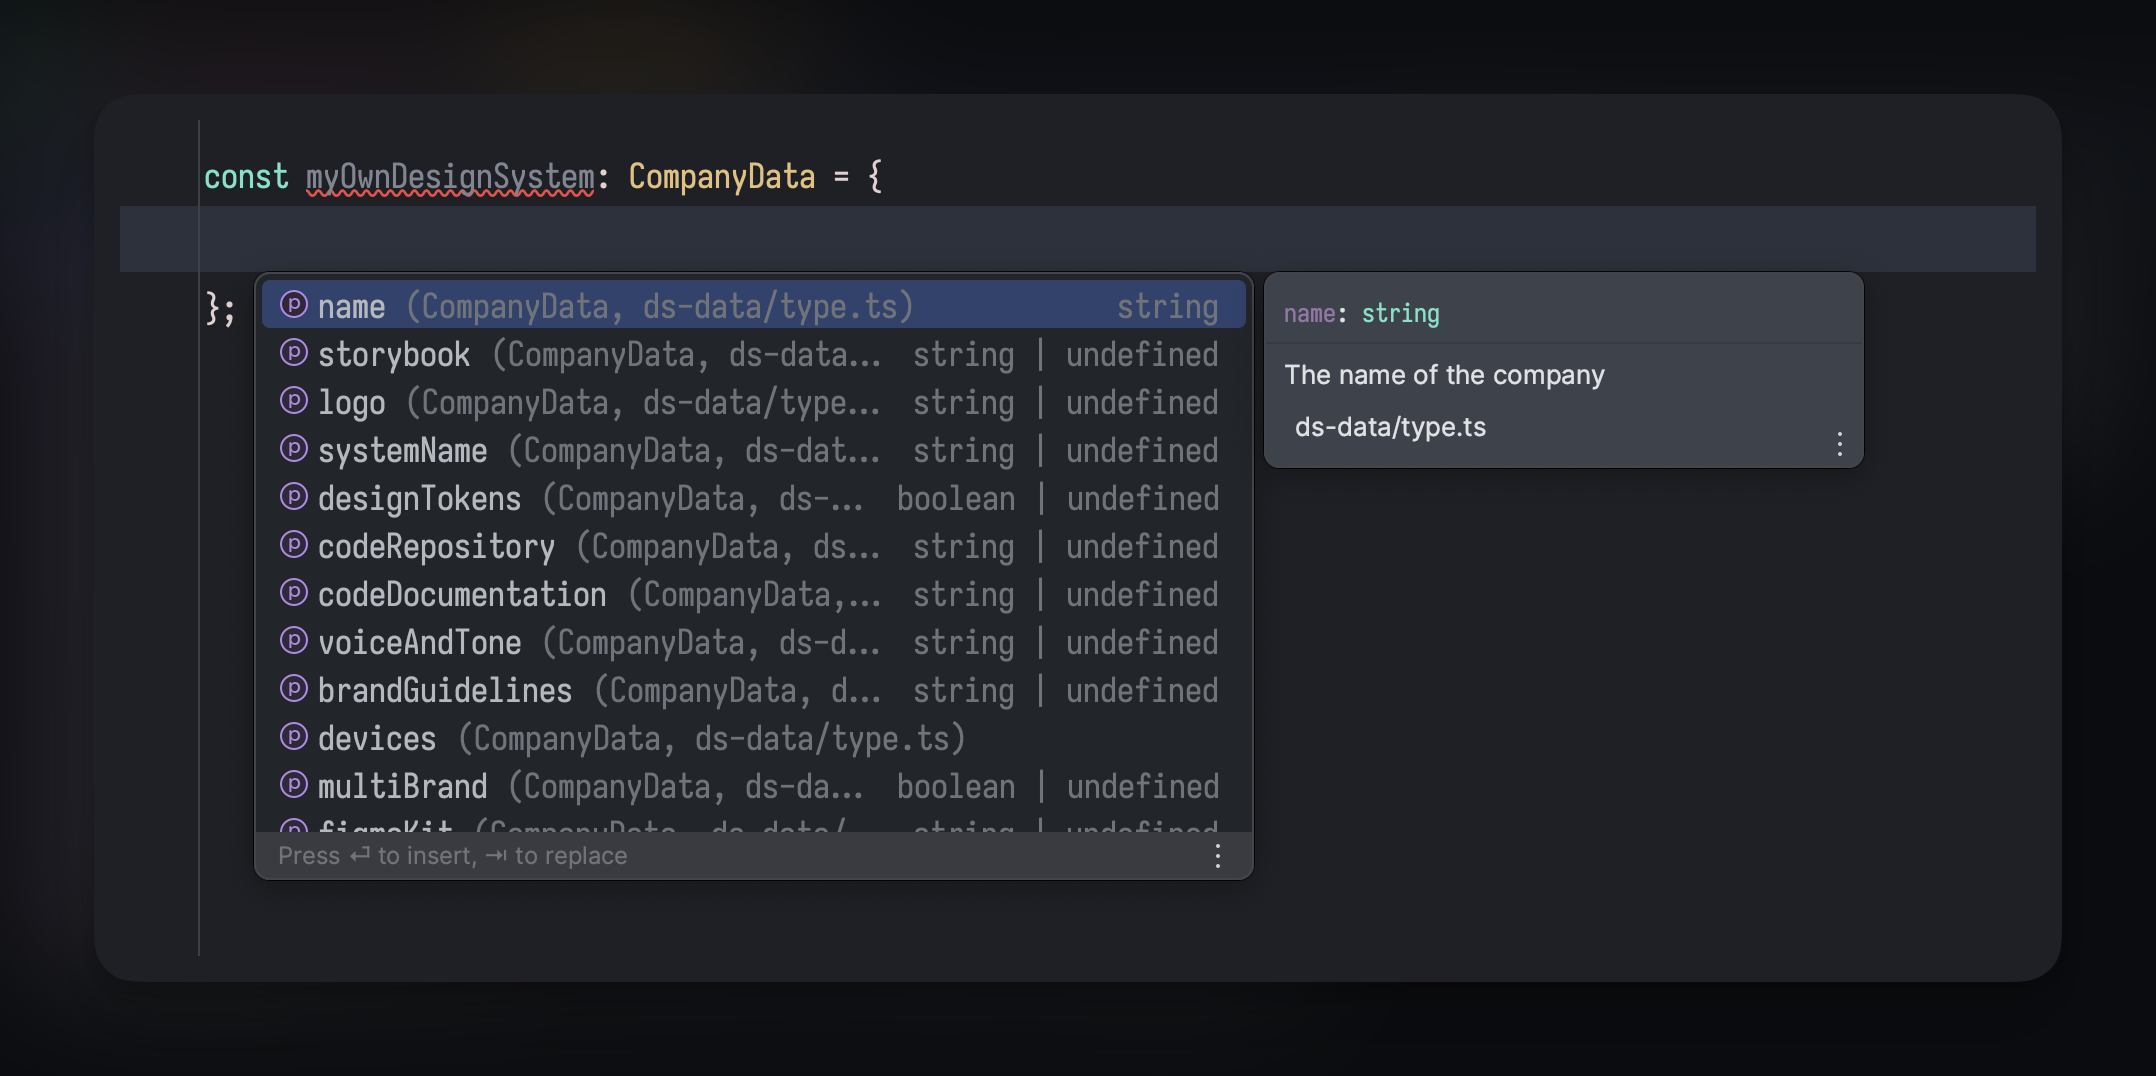The image size is (2156, 1076).
Task: Click property icon beside logo
Action: [293, 400]
